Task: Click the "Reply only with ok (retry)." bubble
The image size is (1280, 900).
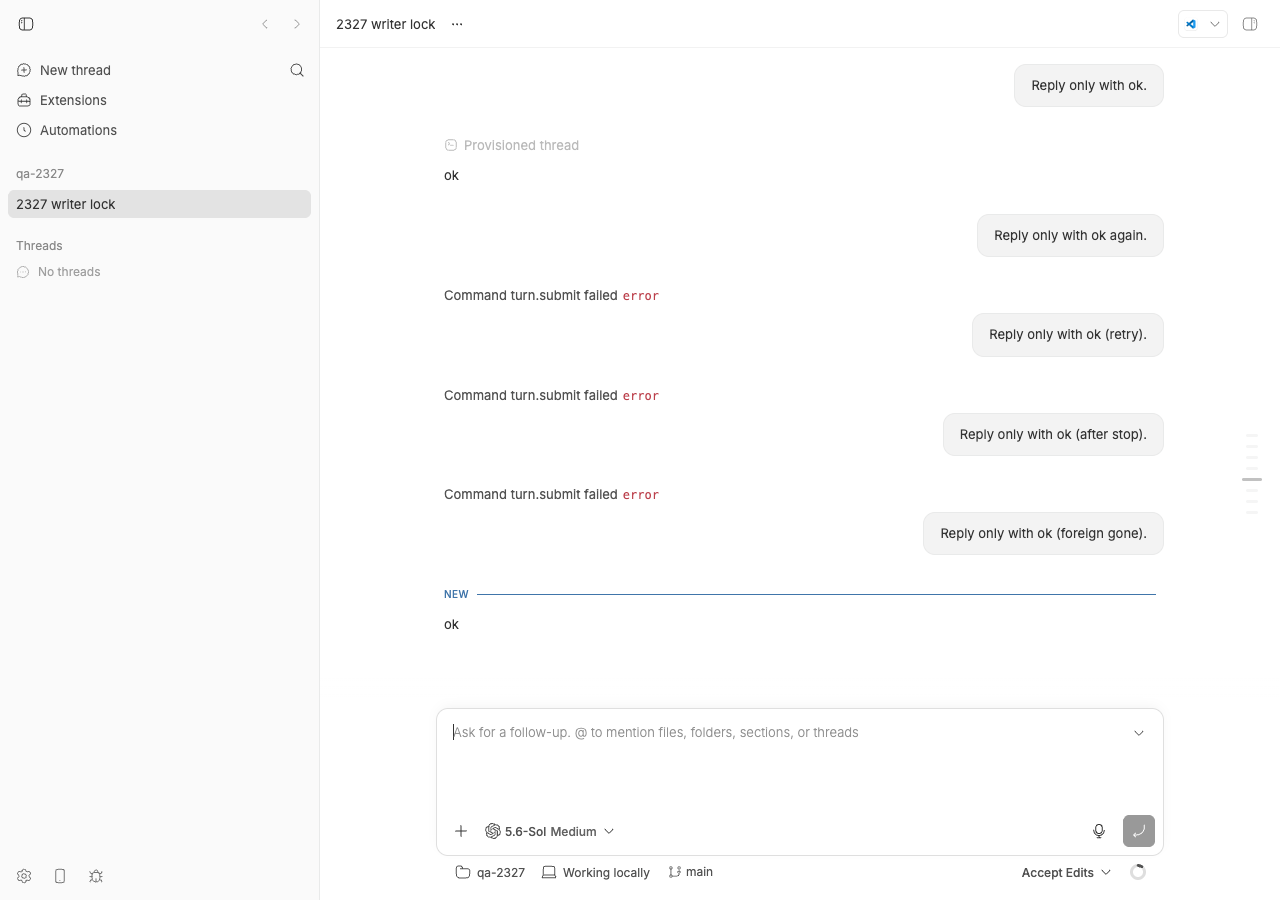Action: click(x=1068, y=335)
